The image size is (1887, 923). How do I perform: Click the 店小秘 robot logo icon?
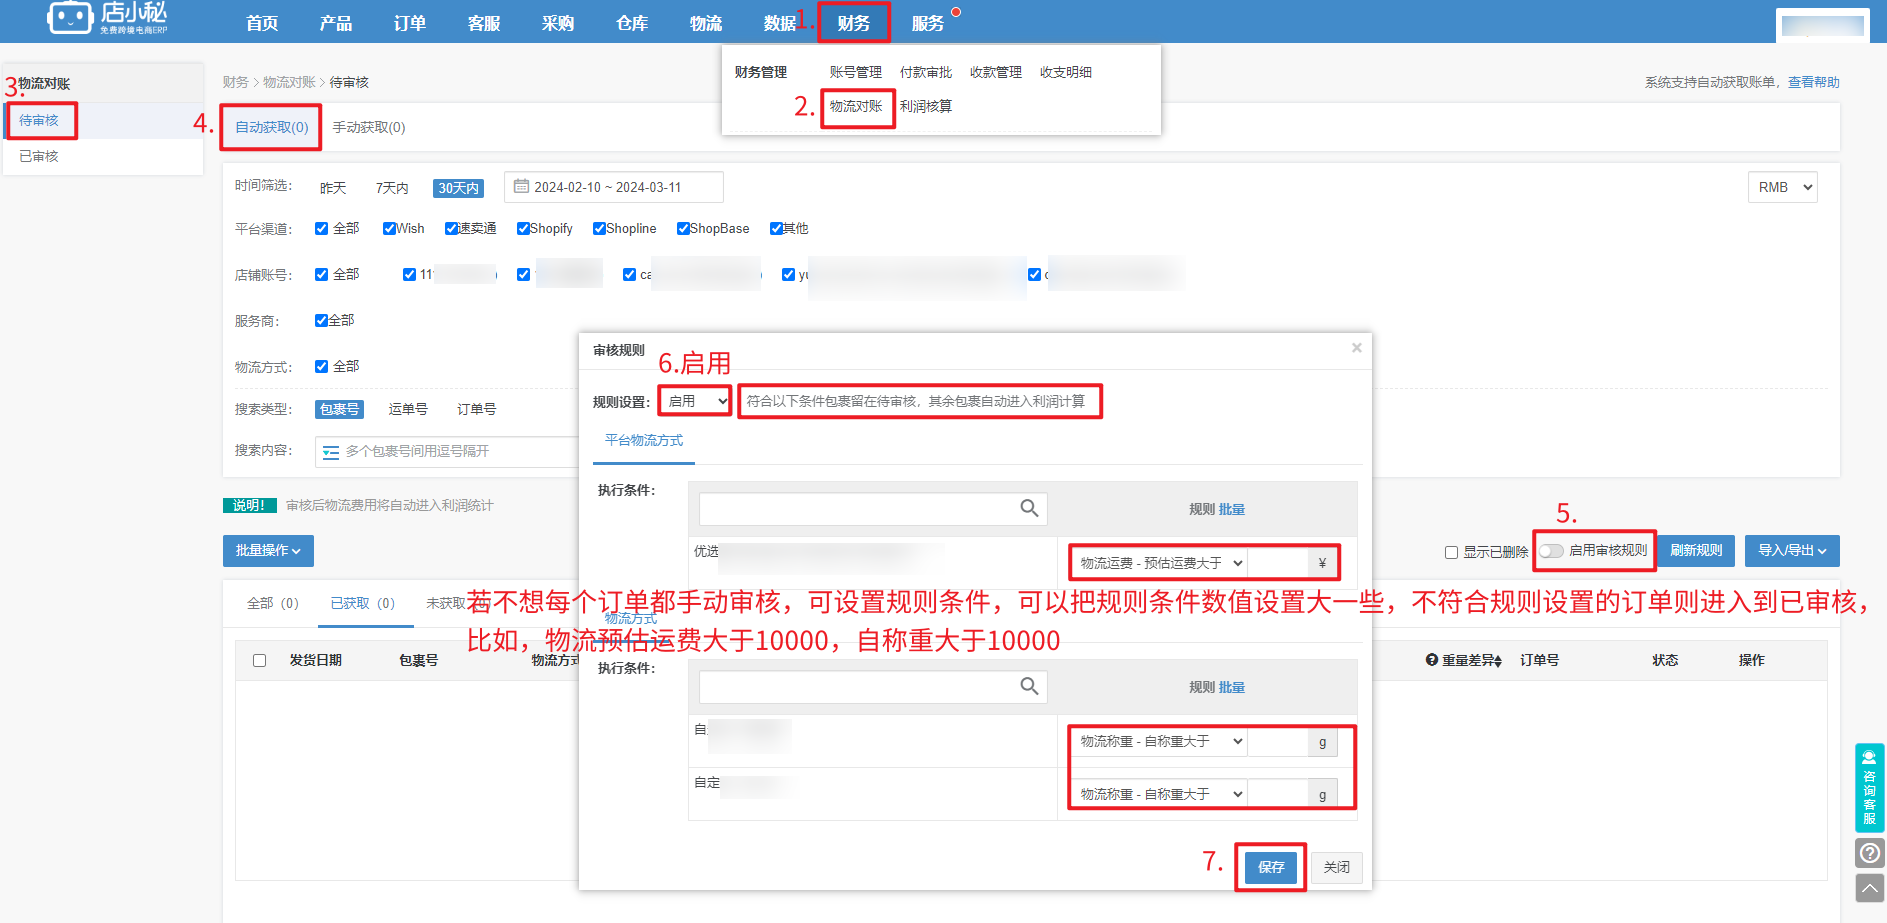coord(70,18)
